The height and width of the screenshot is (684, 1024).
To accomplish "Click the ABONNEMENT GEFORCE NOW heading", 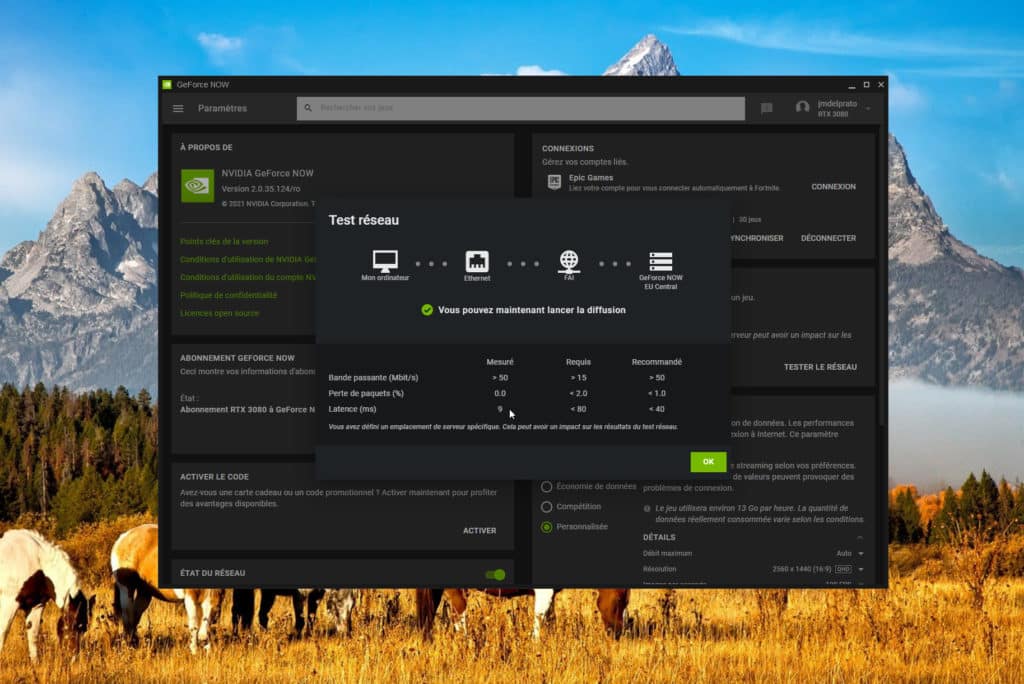I will coord(238,358).
